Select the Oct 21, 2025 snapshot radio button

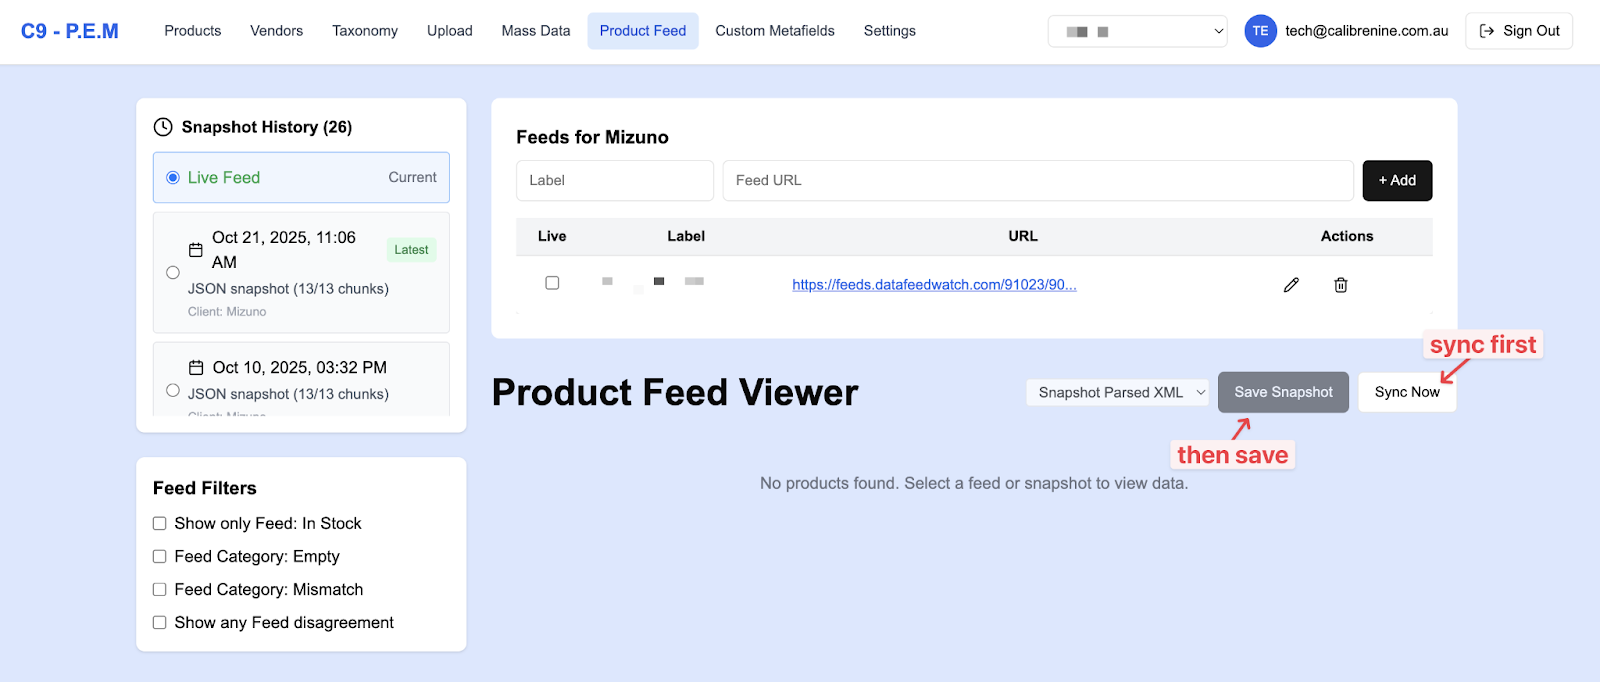click(x=173, y=272)
